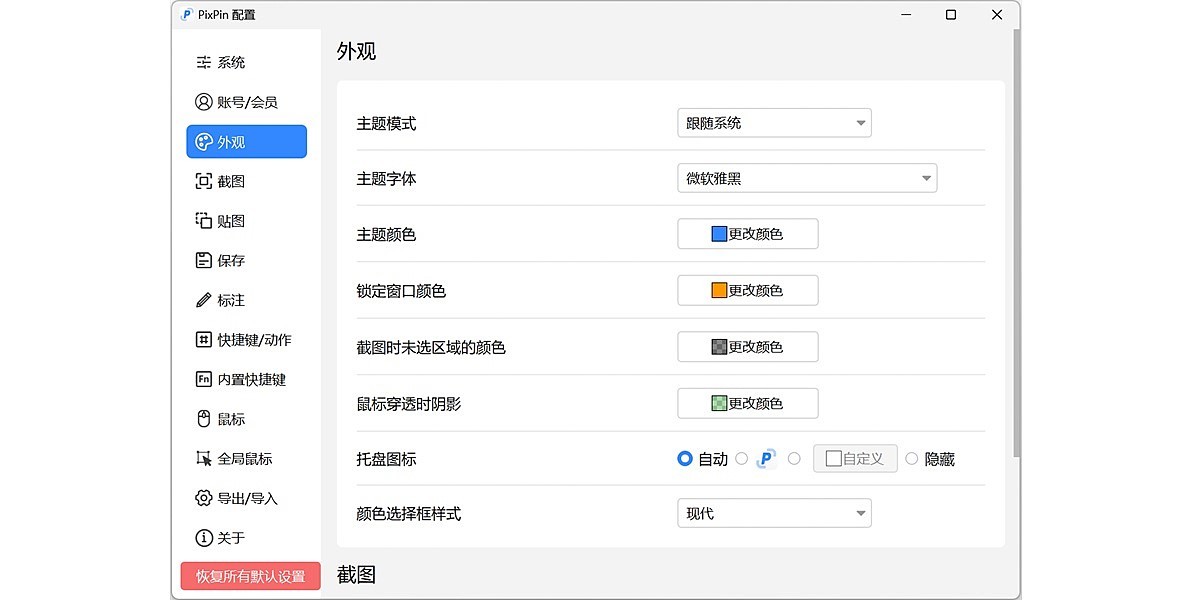This screenshot has height=600, width=1200.
Task: Switch to the 外观 settings tab
Action: coord(246,141)
